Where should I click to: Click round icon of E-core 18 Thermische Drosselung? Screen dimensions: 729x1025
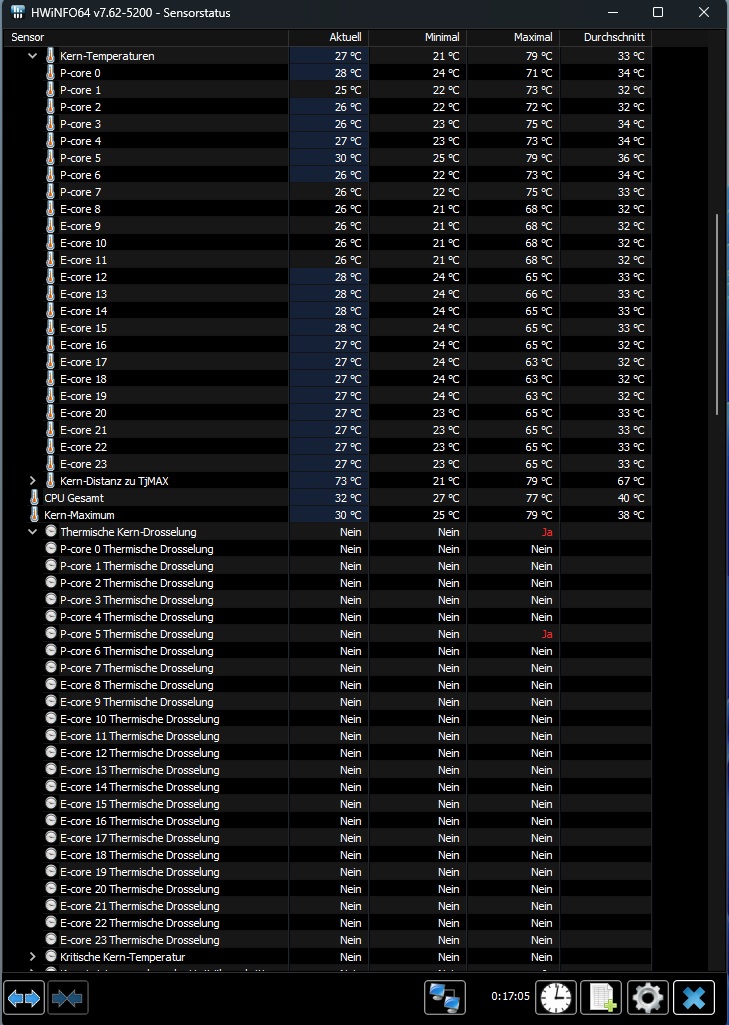click(51, 854)
